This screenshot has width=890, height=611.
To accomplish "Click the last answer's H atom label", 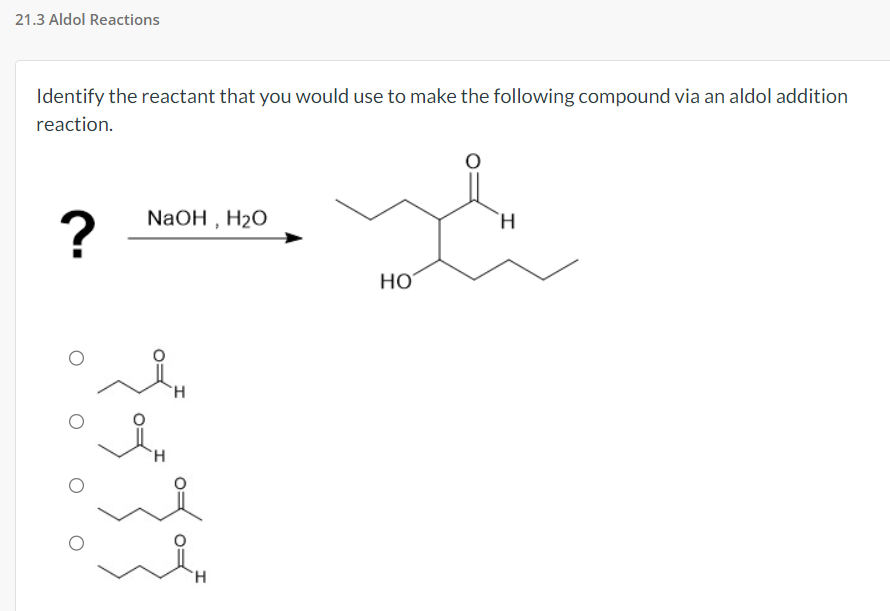I will tap(199, 577).
